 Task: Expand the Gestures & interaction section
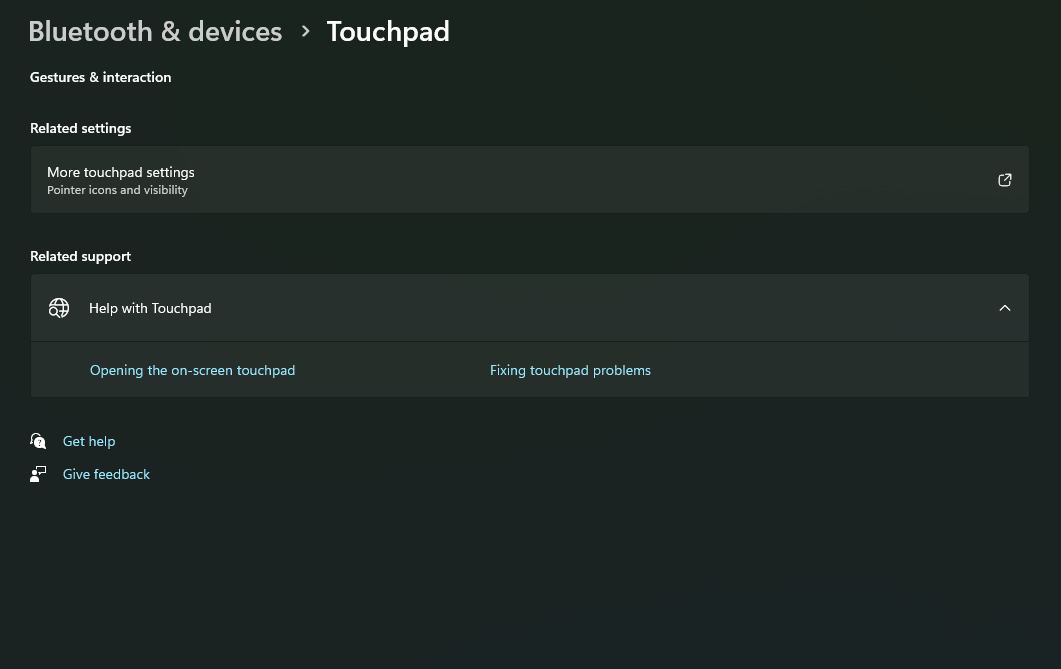click(100, 77)
